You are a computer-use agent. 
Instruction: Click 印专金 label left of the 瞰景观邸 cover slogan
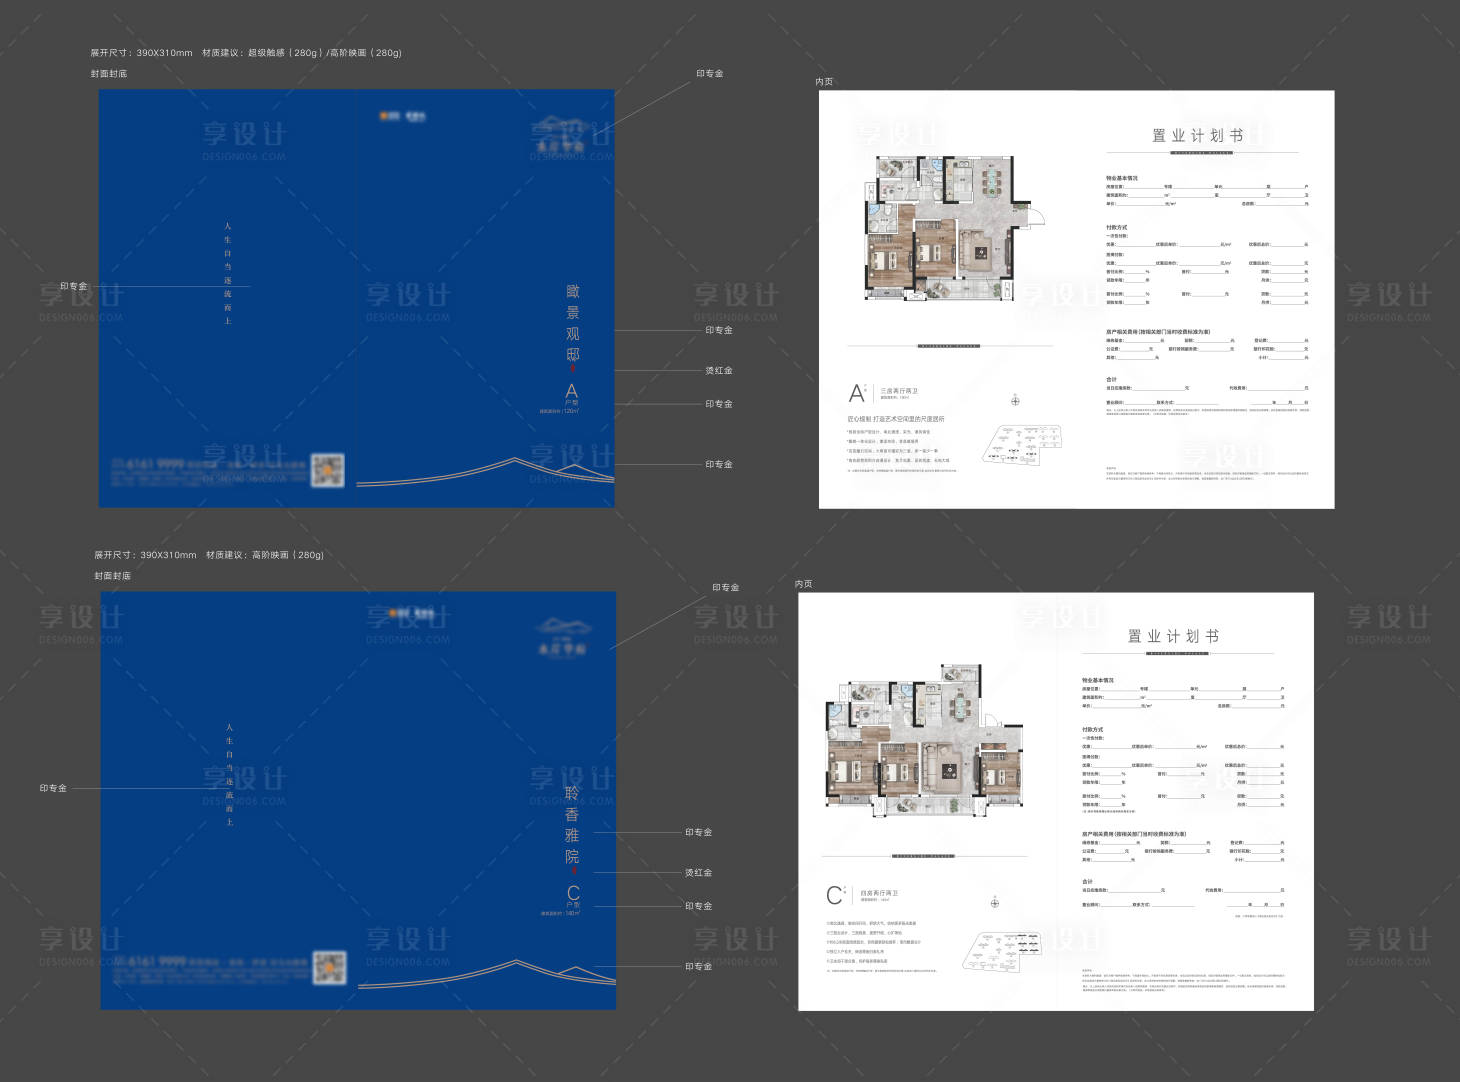pyautogui.click(x=74, y=286)
